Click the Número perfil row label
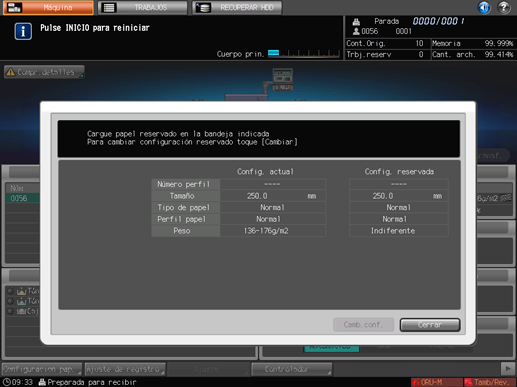Image resolution: width=517 pixels, height=387 pixels. [x=186, y=184]
